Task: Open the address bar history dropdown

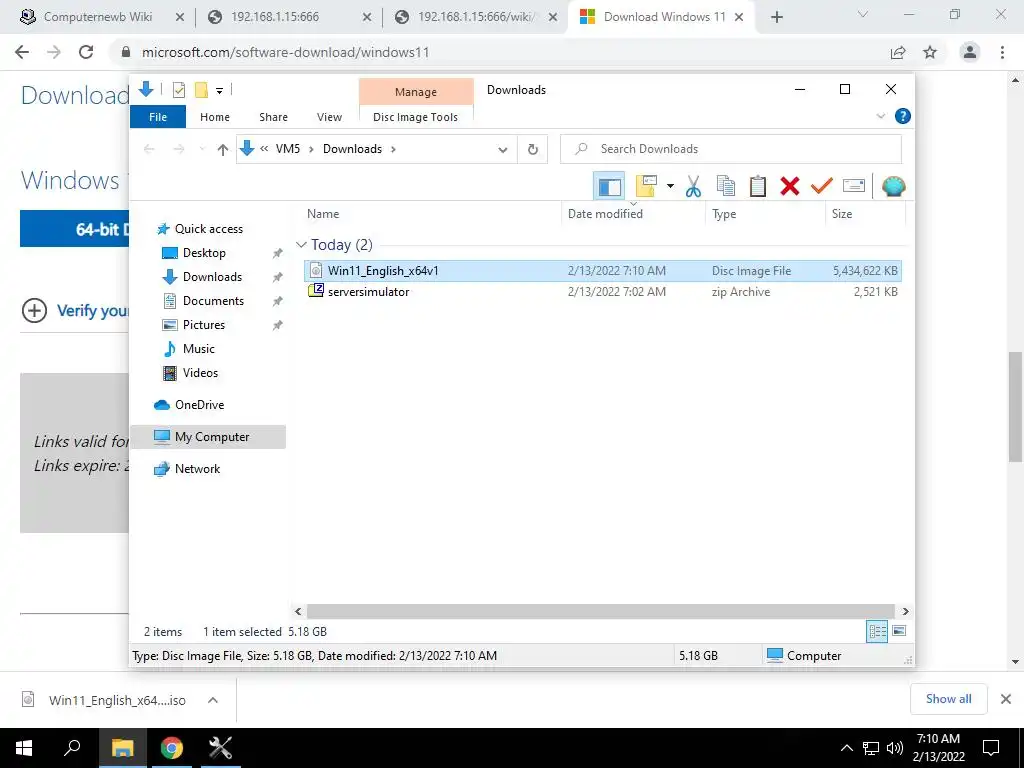Action: pos(502,150)
